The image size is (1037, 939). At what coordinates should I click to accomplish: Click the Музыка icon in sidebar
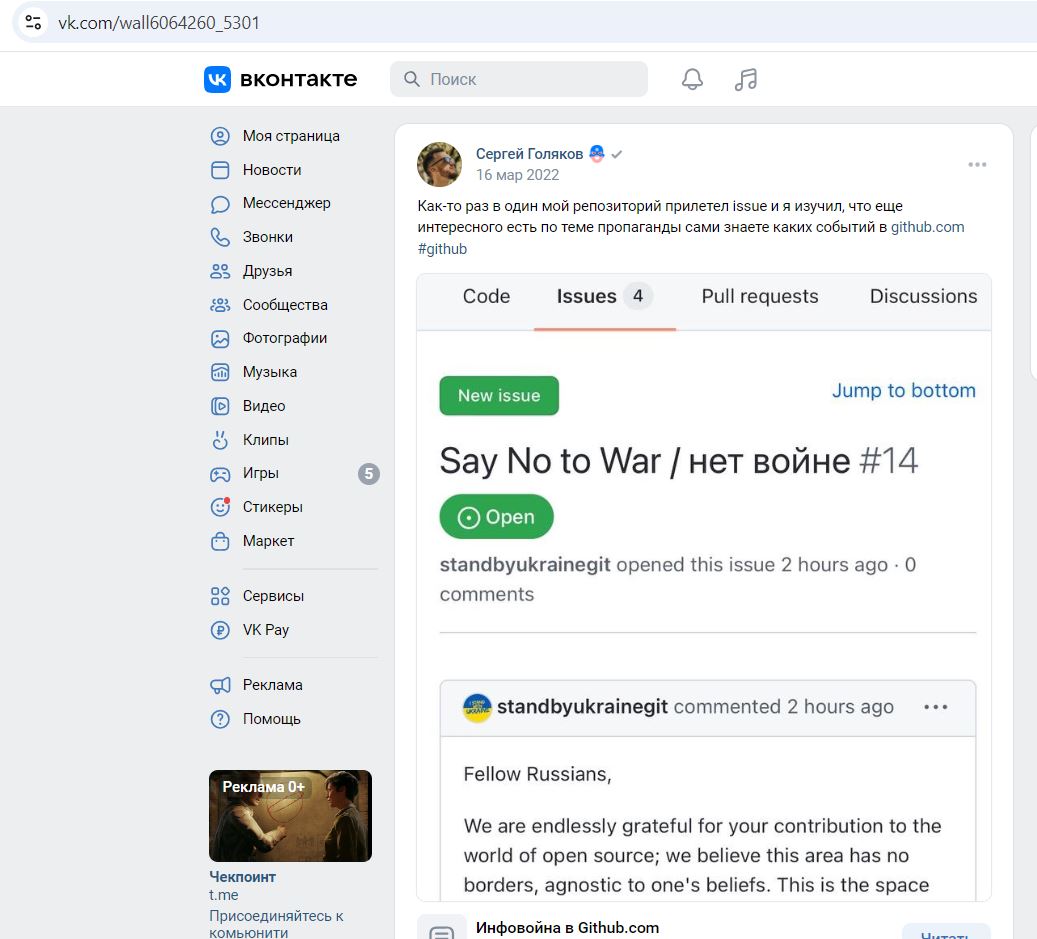220,372
